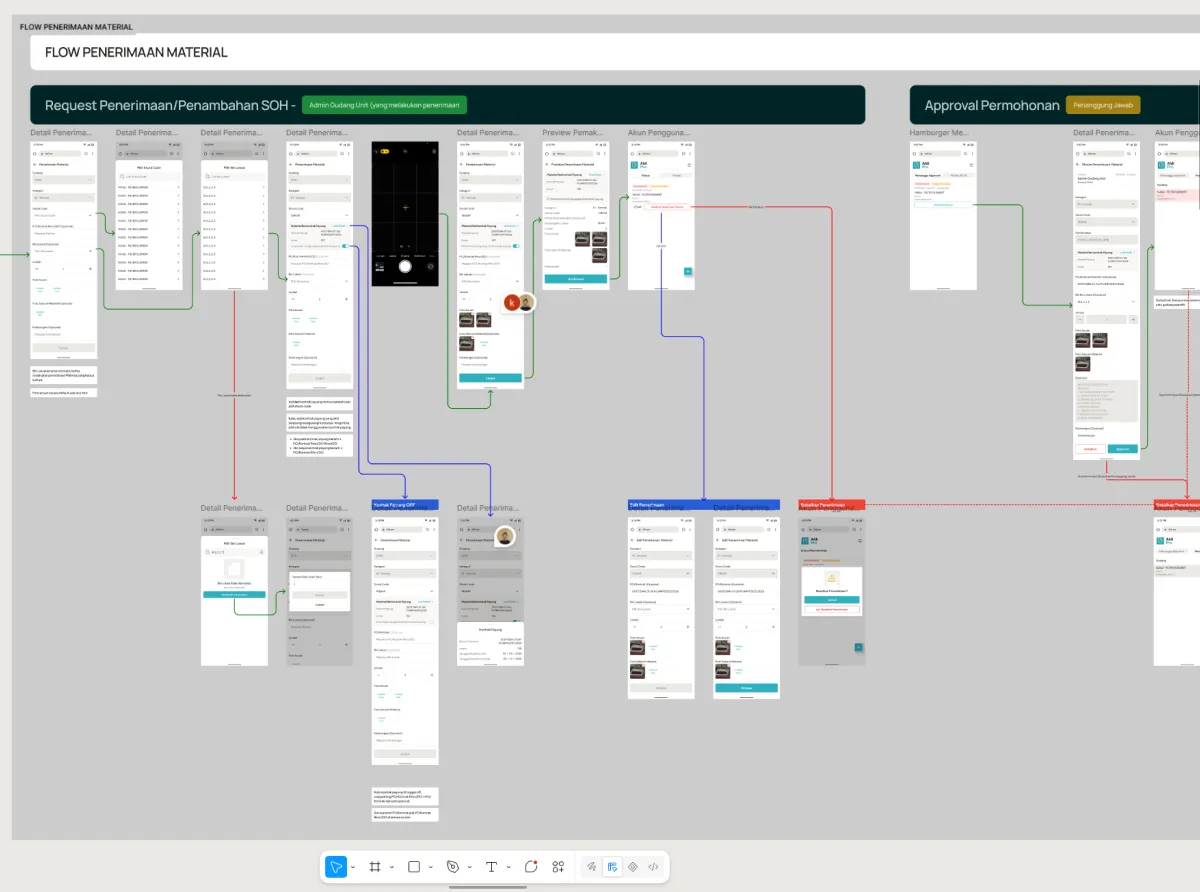Click the minus stepper in Approval detail frame

coord(1081,320)
